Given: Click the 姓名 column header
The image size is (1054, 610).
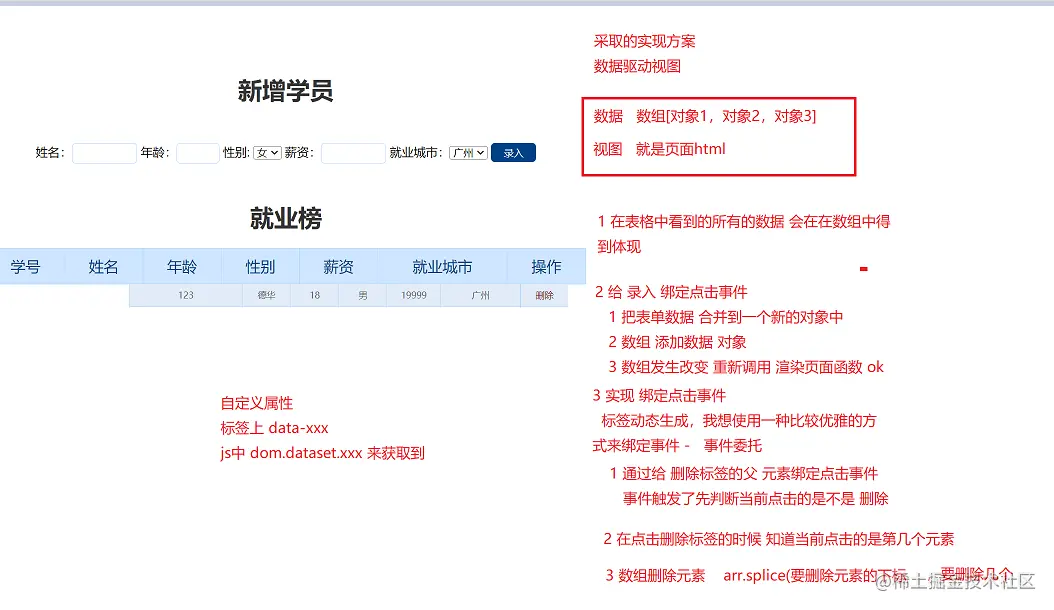Looking at the screenshot, I should tap(104, 267).
